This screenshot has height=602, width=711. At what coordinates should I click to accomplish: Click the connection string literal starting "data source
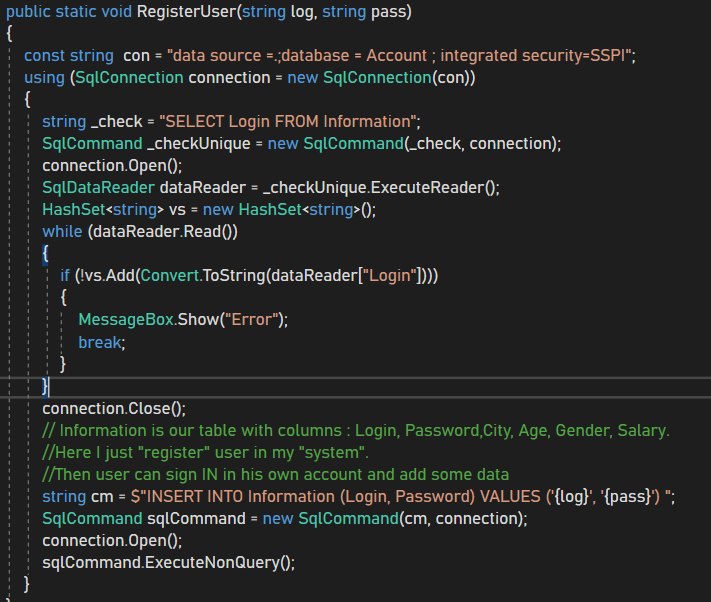[399, 55]
